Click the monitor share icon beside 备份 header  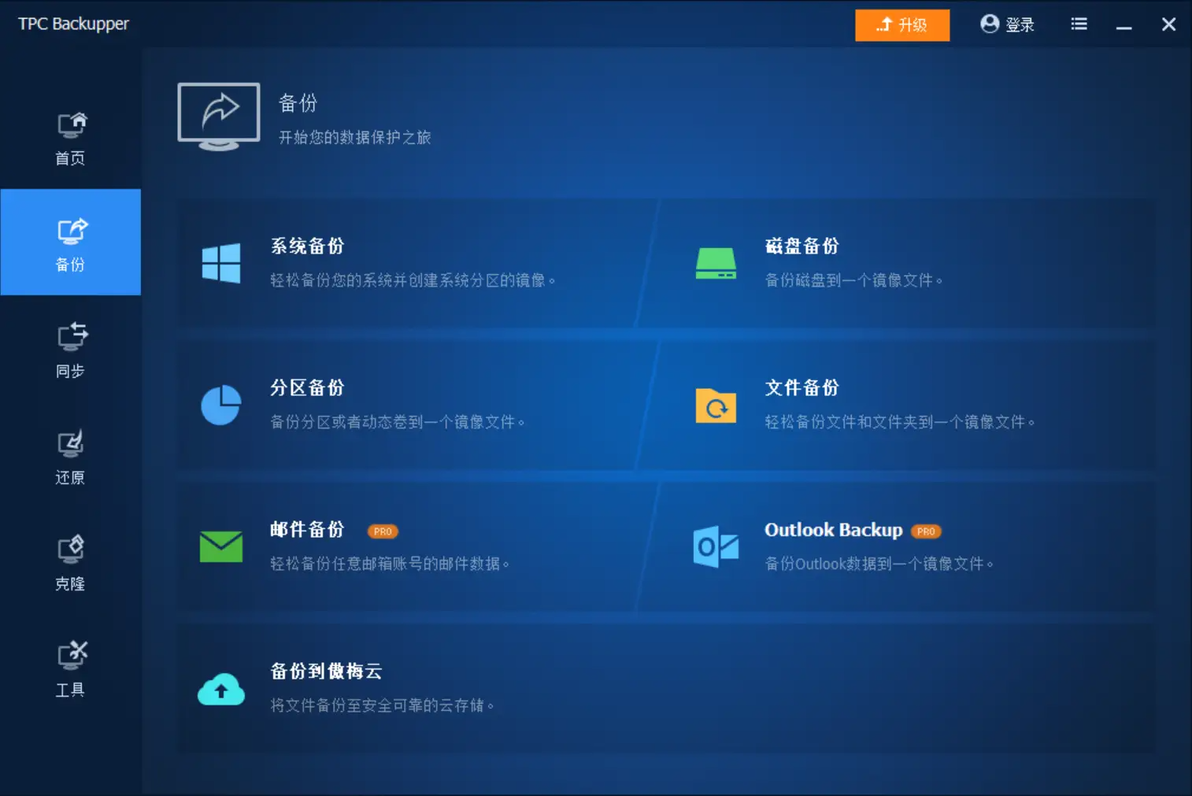coord(219,116)
